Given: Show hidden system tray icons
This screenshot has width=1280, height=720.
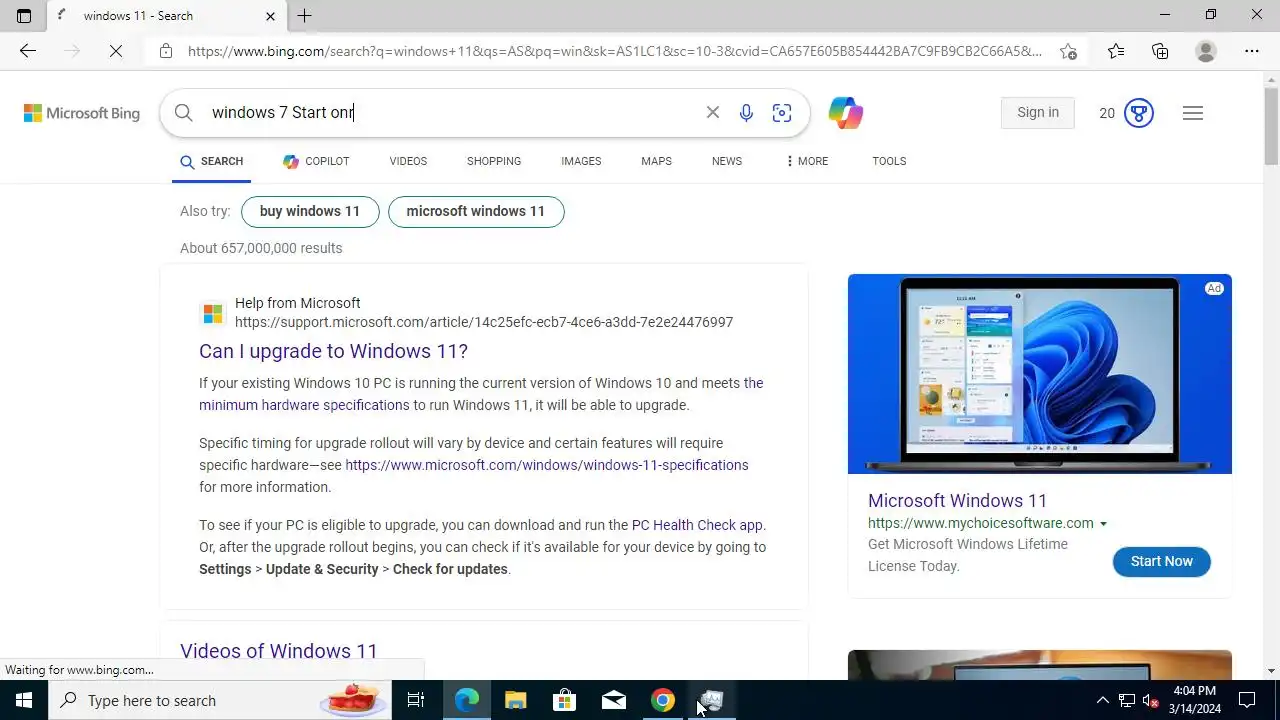Looking at the screenshot, I should (1102, 700).
